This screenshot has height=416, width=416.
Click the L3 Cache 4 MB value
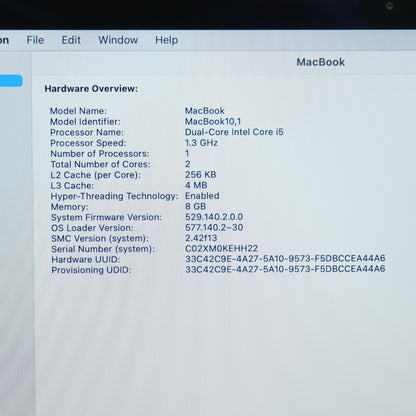[196, 185]
